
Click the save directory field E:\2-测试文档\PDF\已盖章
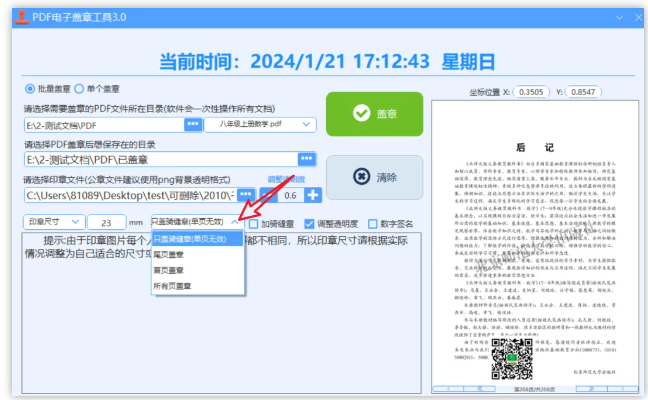pyautogui.click(x=161, y=160)
